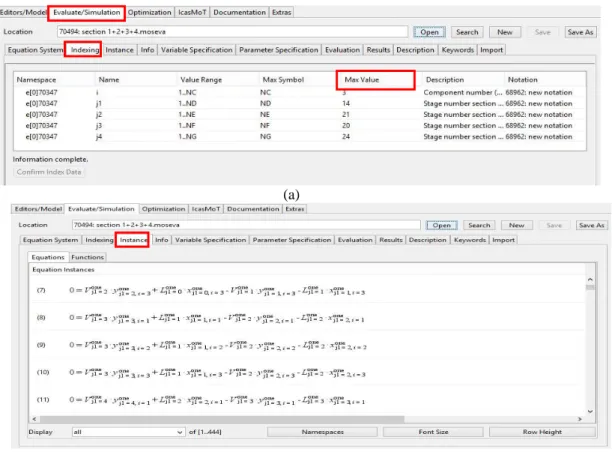
Task: Select index row j1 with max 14
Action: [x=299, y=103]
